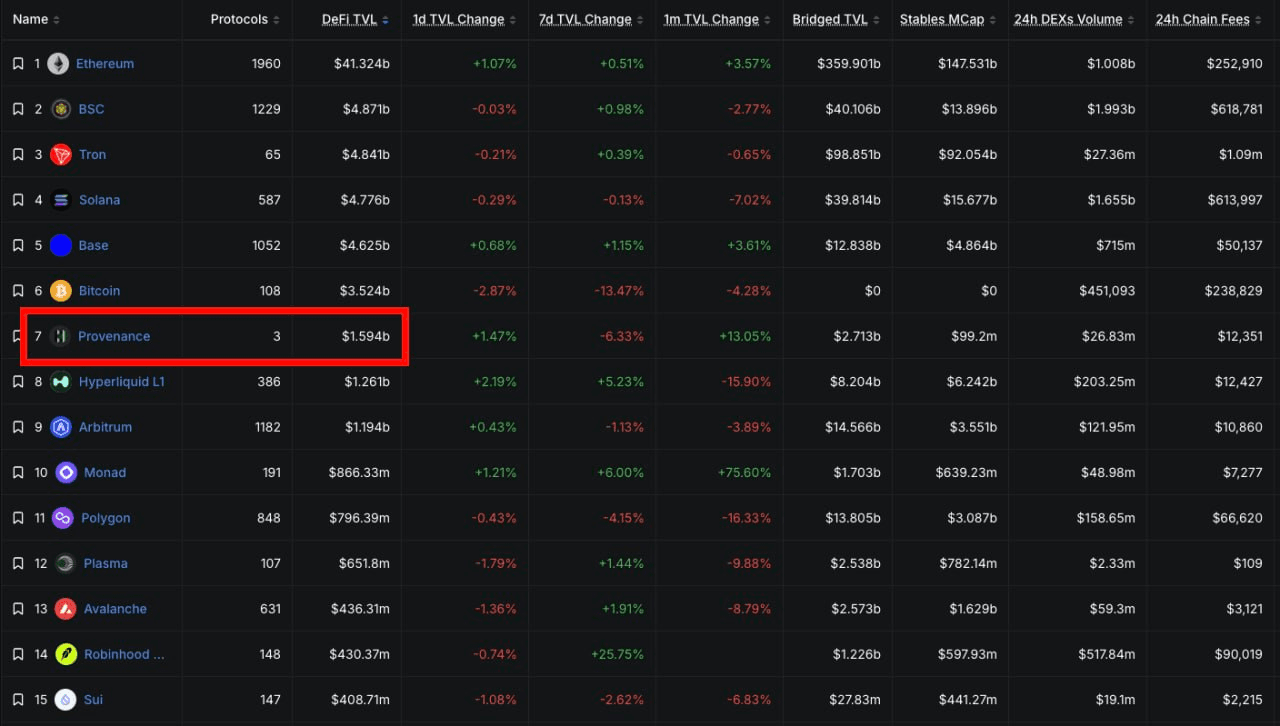Toggle the bookmark for BSC
The width and height of the screenshot is (1280, 726).
click(18, 109)
